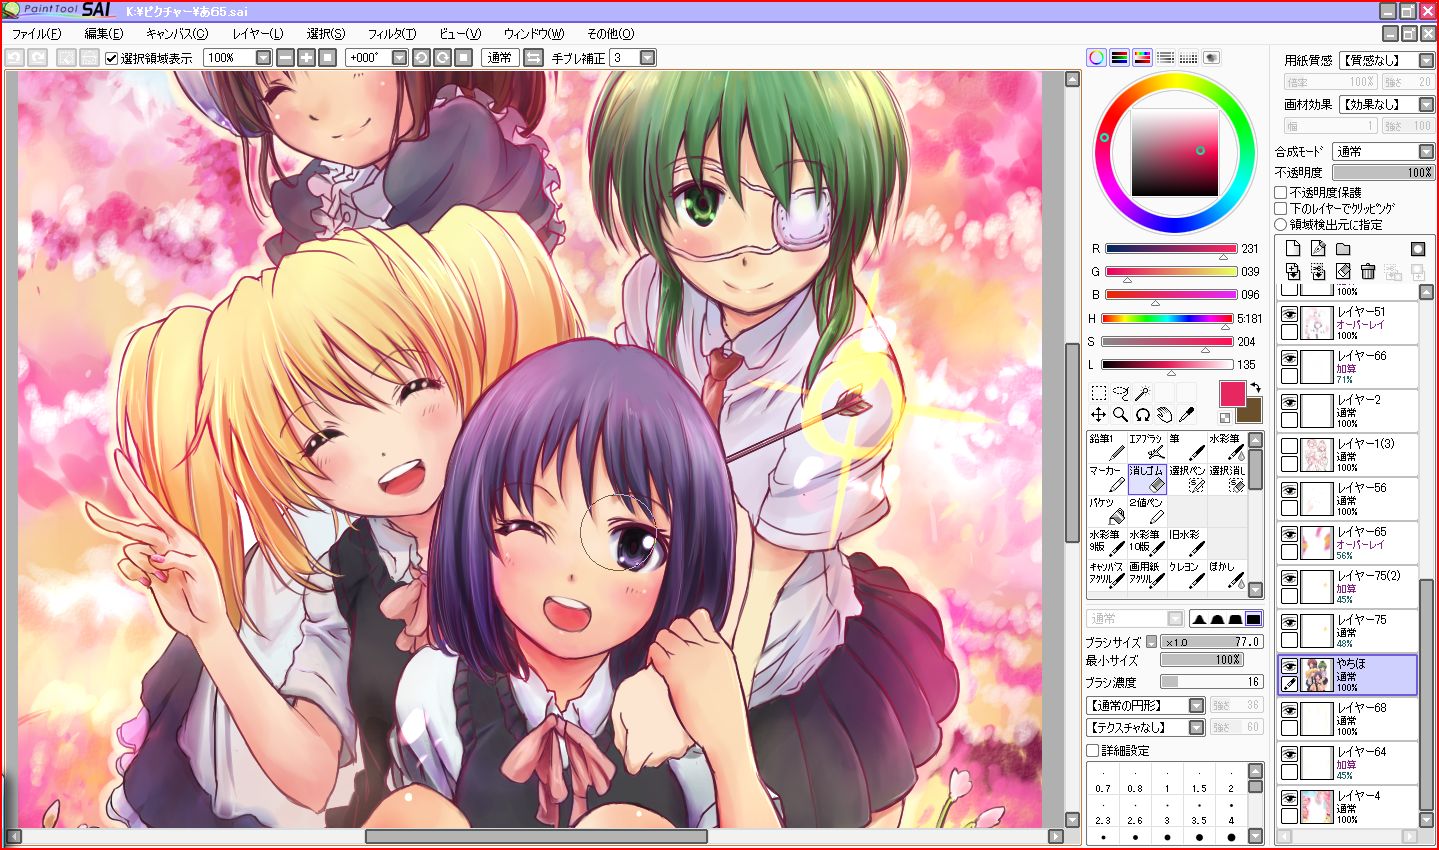Viewport: 1439px width, 850px height.
Task: Create a new layer folder
Action: (x=1343, y=248)
